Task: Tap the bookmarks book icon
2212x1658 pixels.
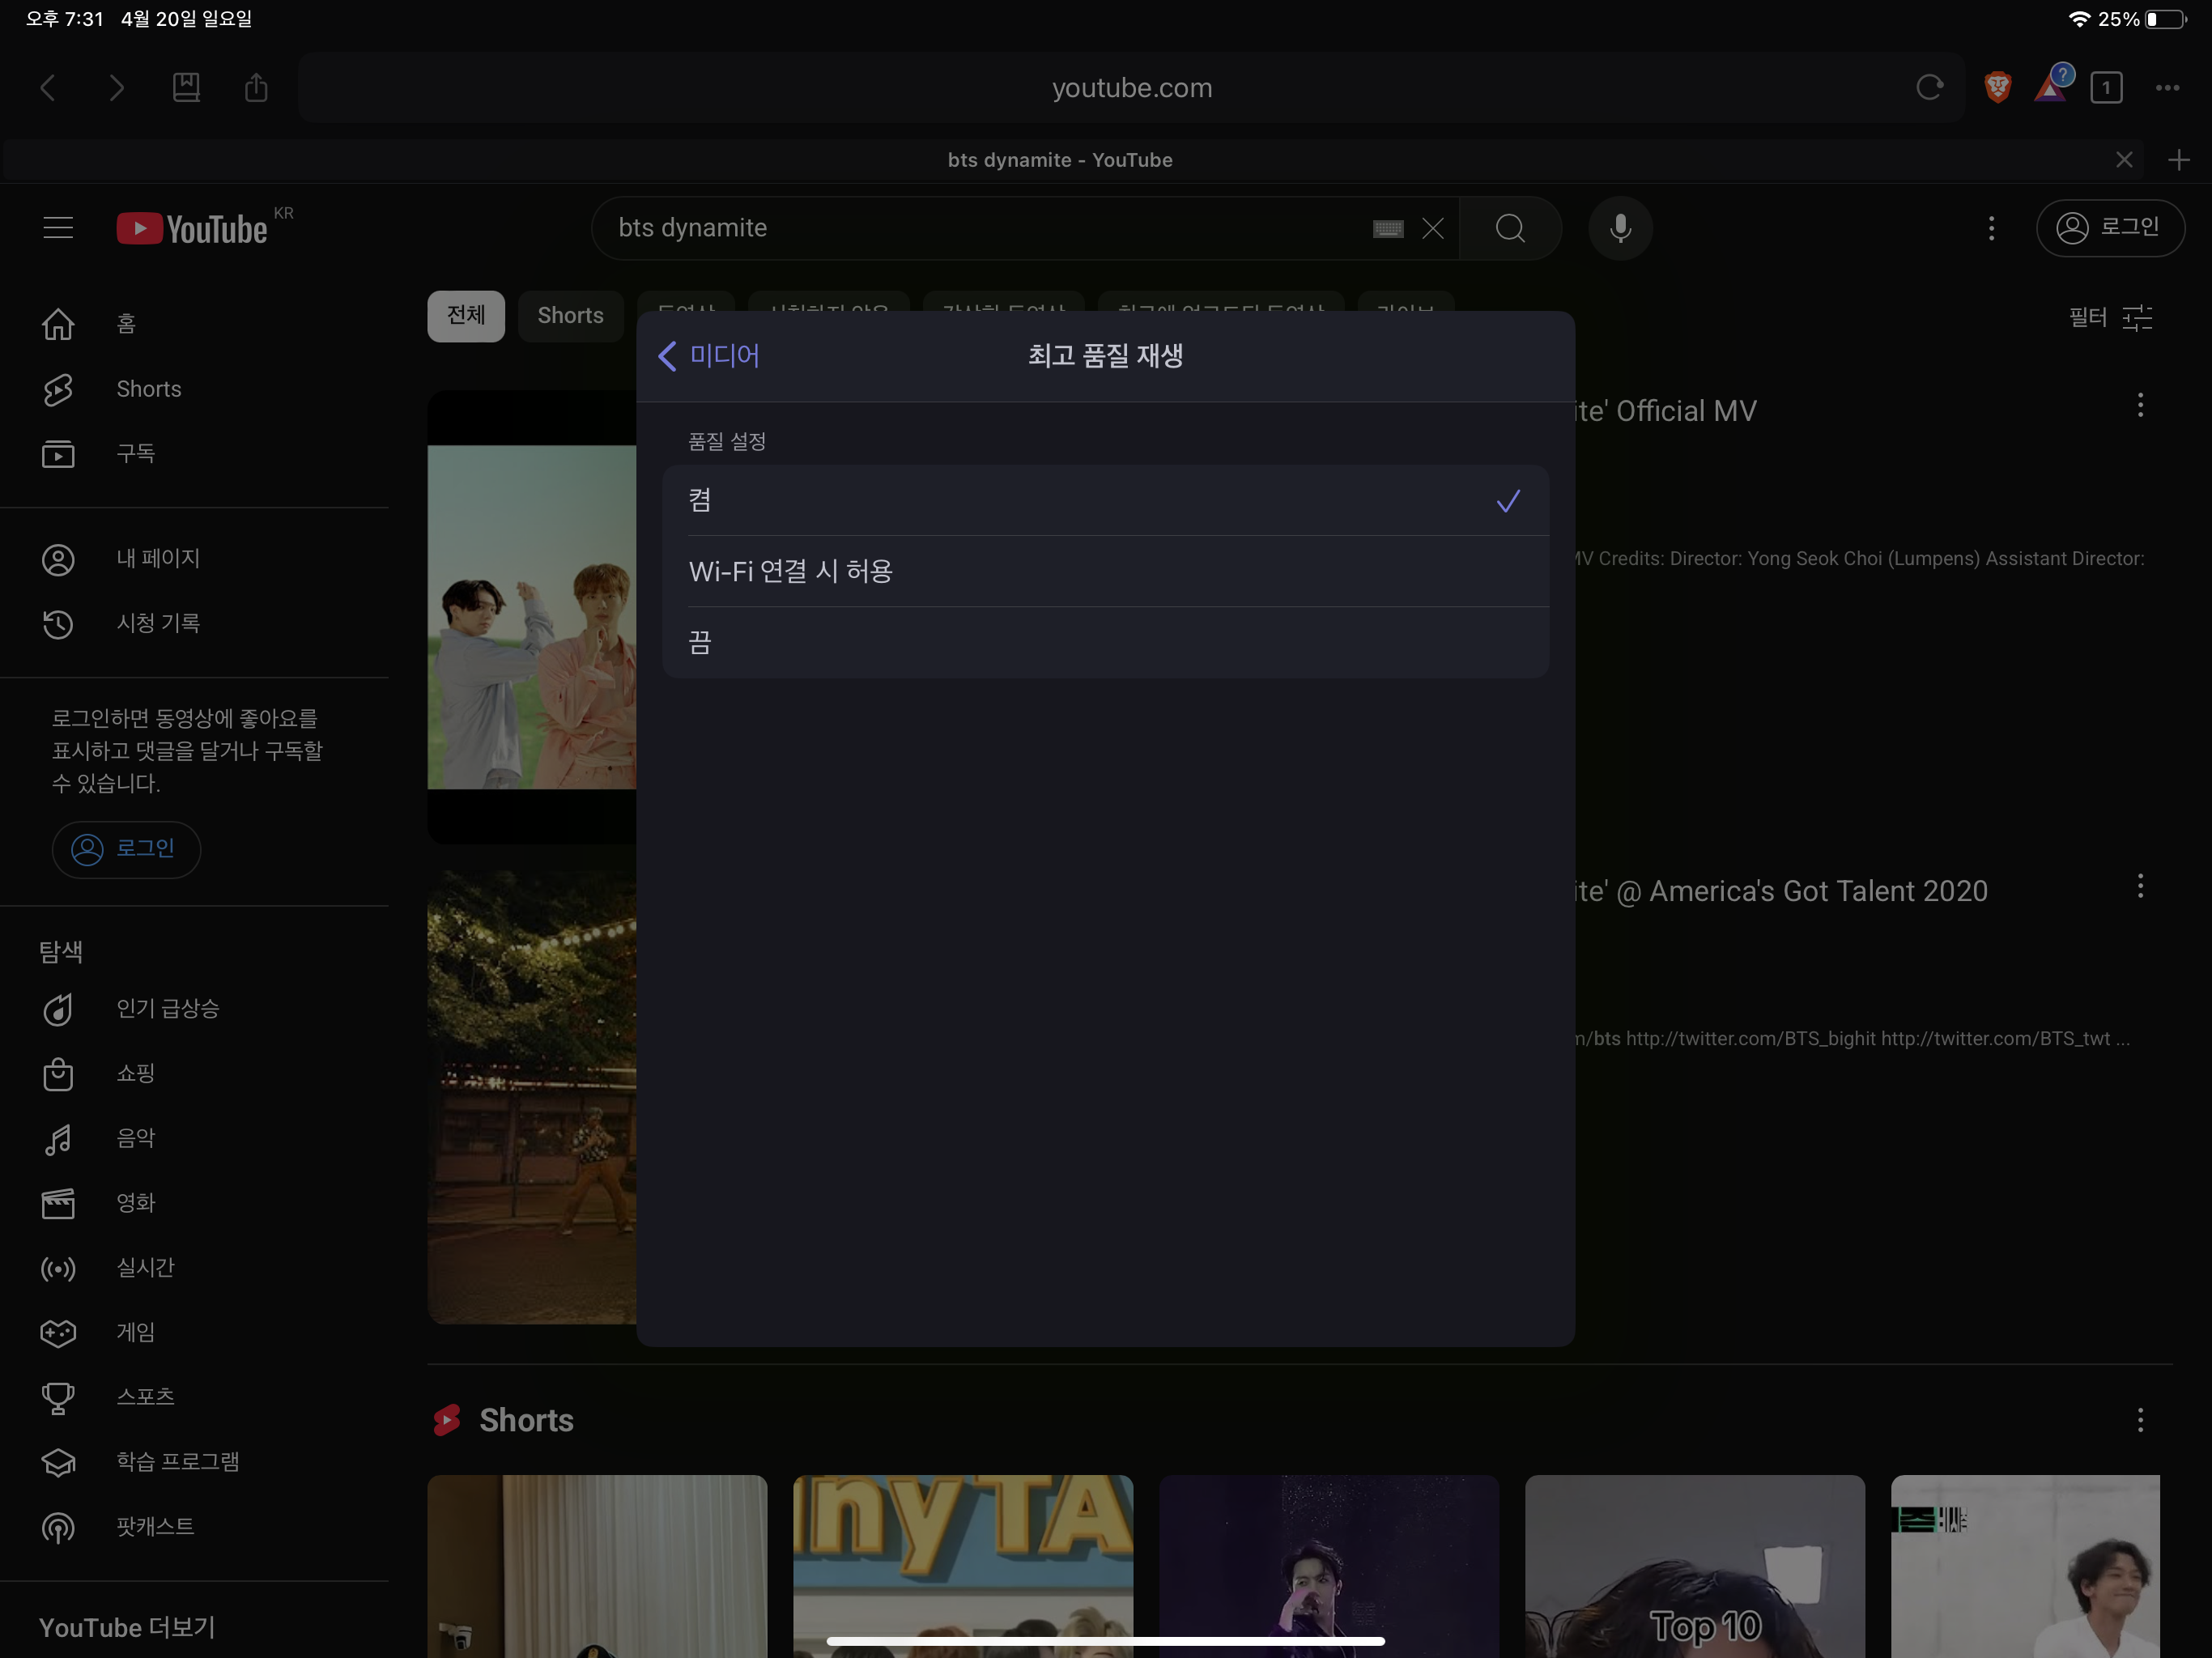Action: [x=186, y=88]
